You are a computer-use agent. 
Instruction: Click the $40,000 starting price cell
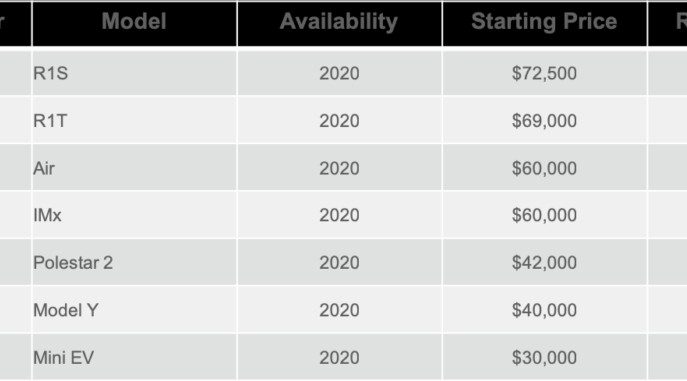click(x=545, y=310)
